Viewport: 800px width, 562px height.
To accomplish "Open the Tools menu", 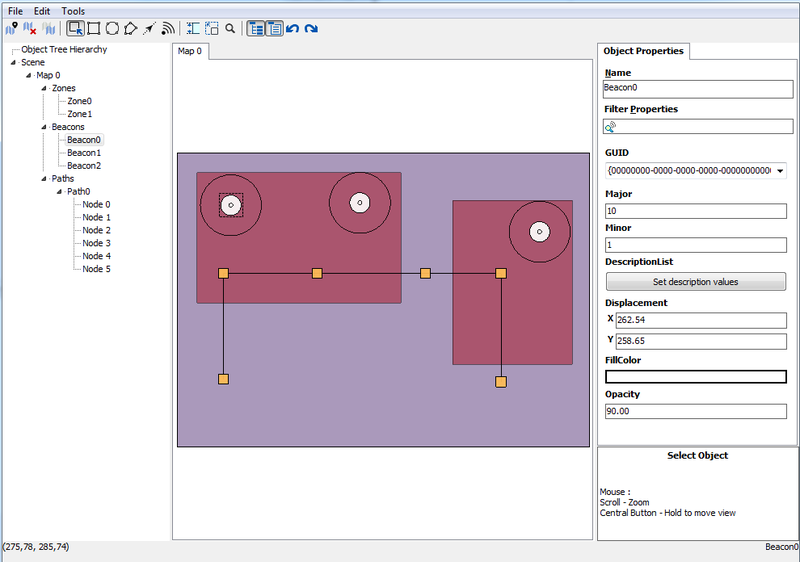I will coord(73,11).
